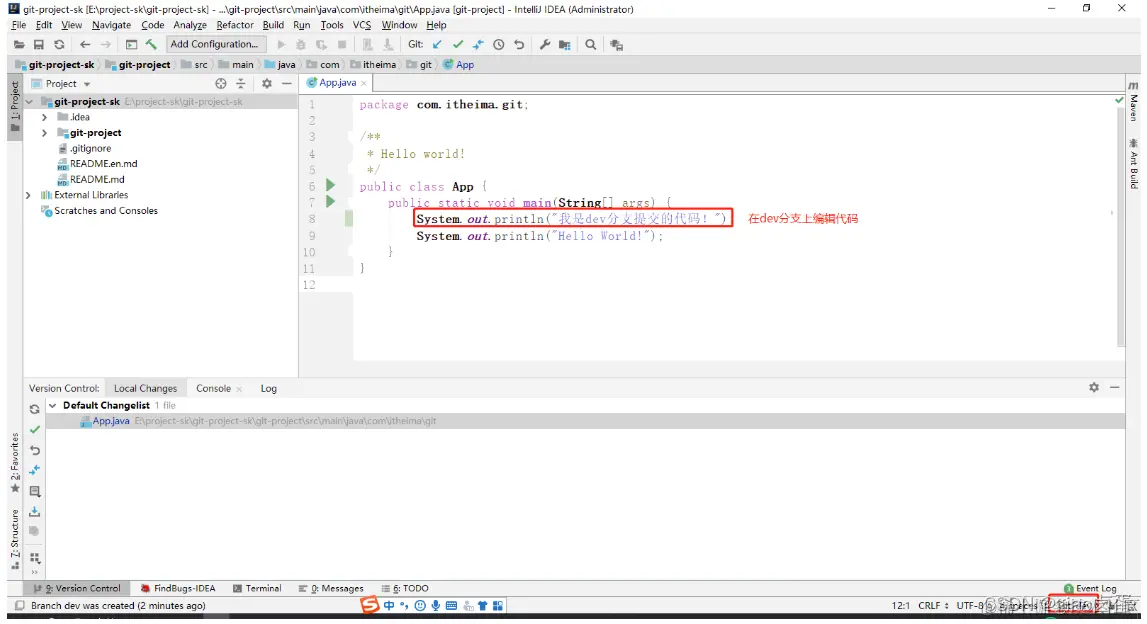Open the CRLF line separator selector
Screen dimensions: 1147x624
[x=933, y=606]
